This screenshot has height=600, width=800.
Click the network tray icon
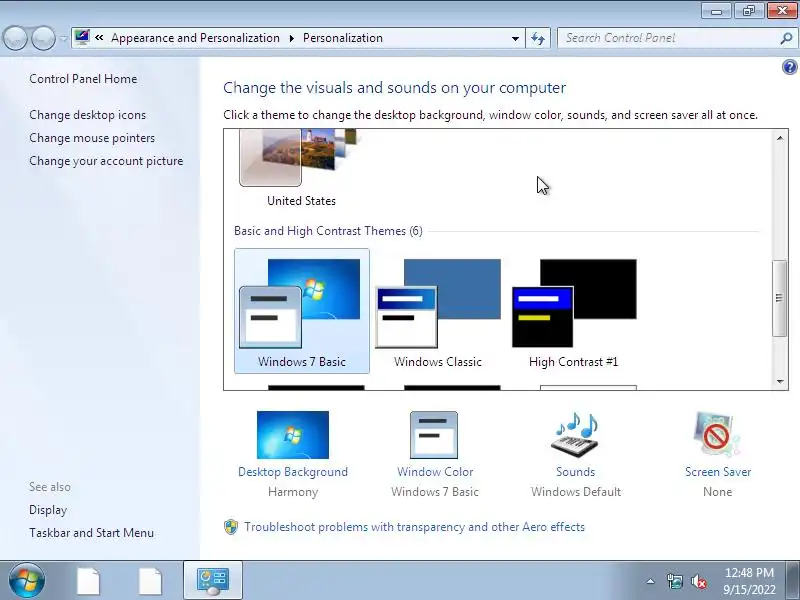pyautogui.click(x=674, y=581)
